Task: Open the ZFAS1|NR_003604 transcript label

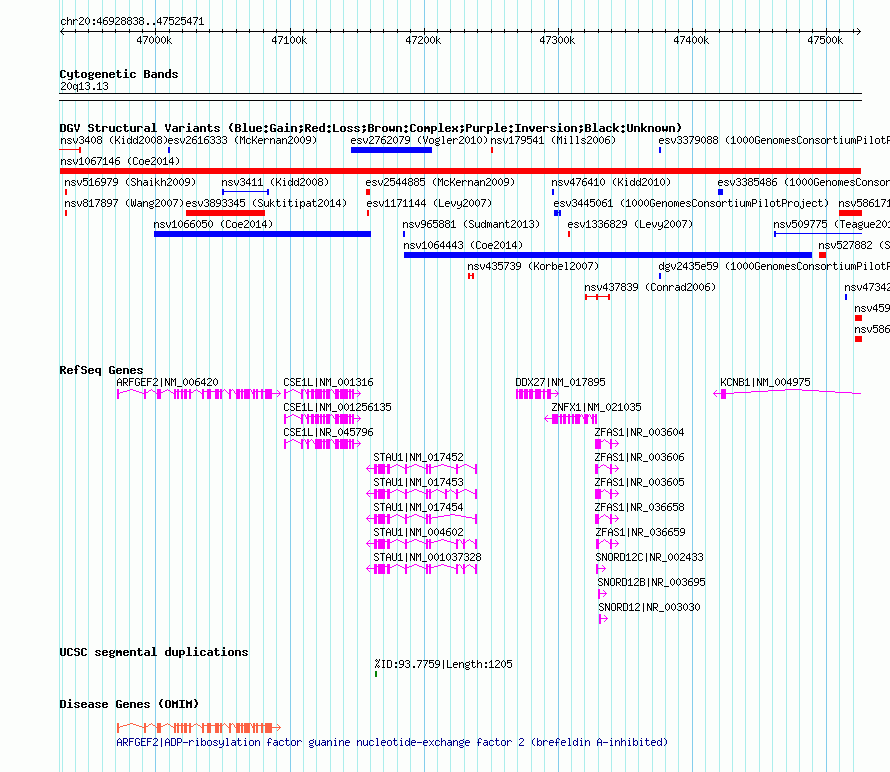Action: pyautogui.click(x=639, y=433)
